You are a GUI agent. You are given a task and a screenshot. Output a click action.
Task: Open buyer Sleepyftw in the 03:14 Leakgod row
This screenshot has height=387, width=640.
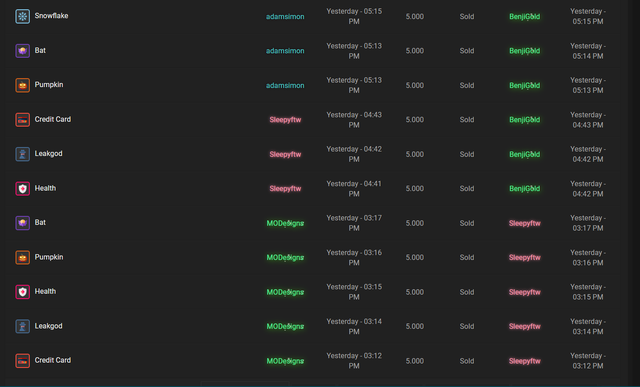point(524,327)
